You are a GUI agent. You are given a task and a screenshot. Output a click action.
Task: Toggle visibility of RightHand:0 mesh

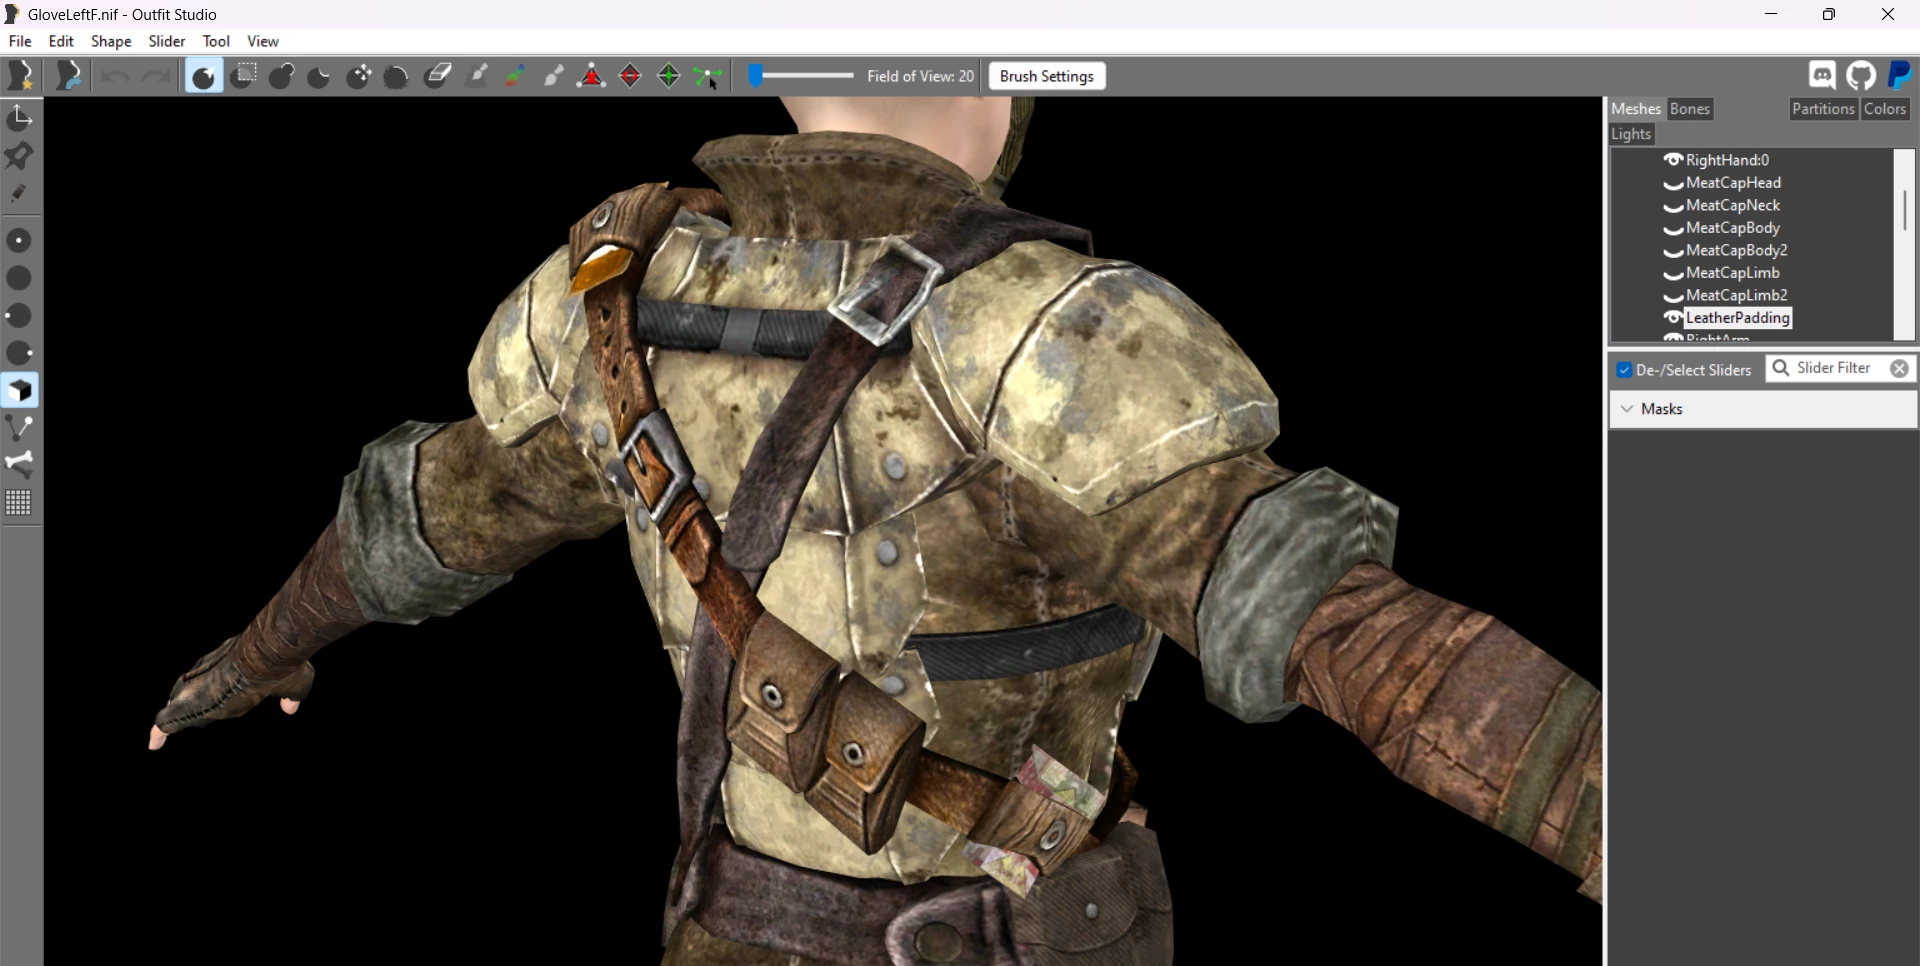1672,160
